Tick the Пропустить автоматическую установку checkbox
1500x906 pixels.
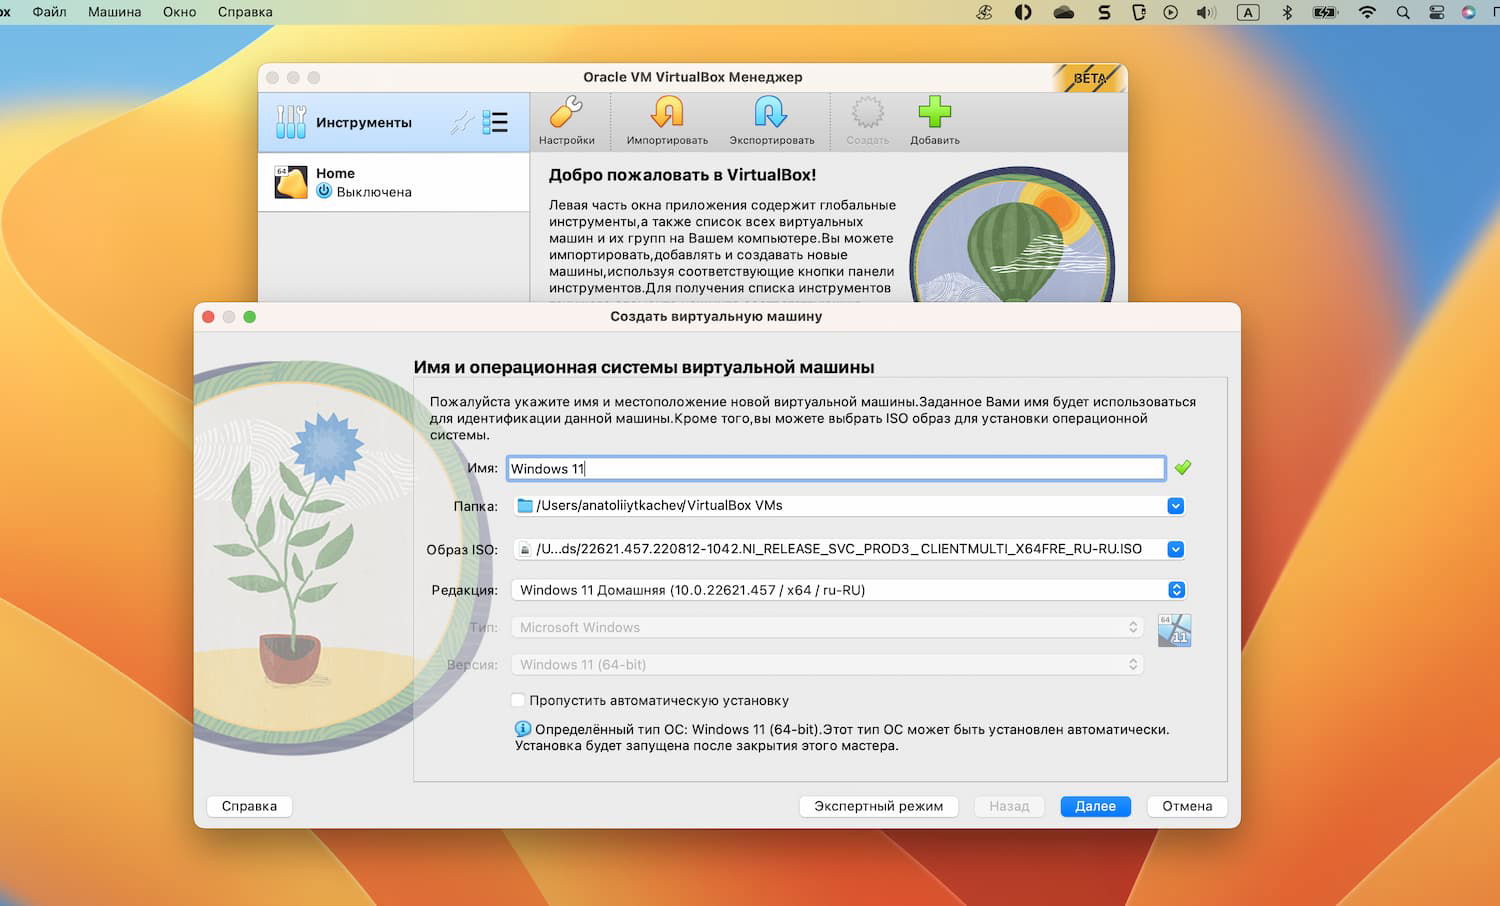tap(518, 700)
